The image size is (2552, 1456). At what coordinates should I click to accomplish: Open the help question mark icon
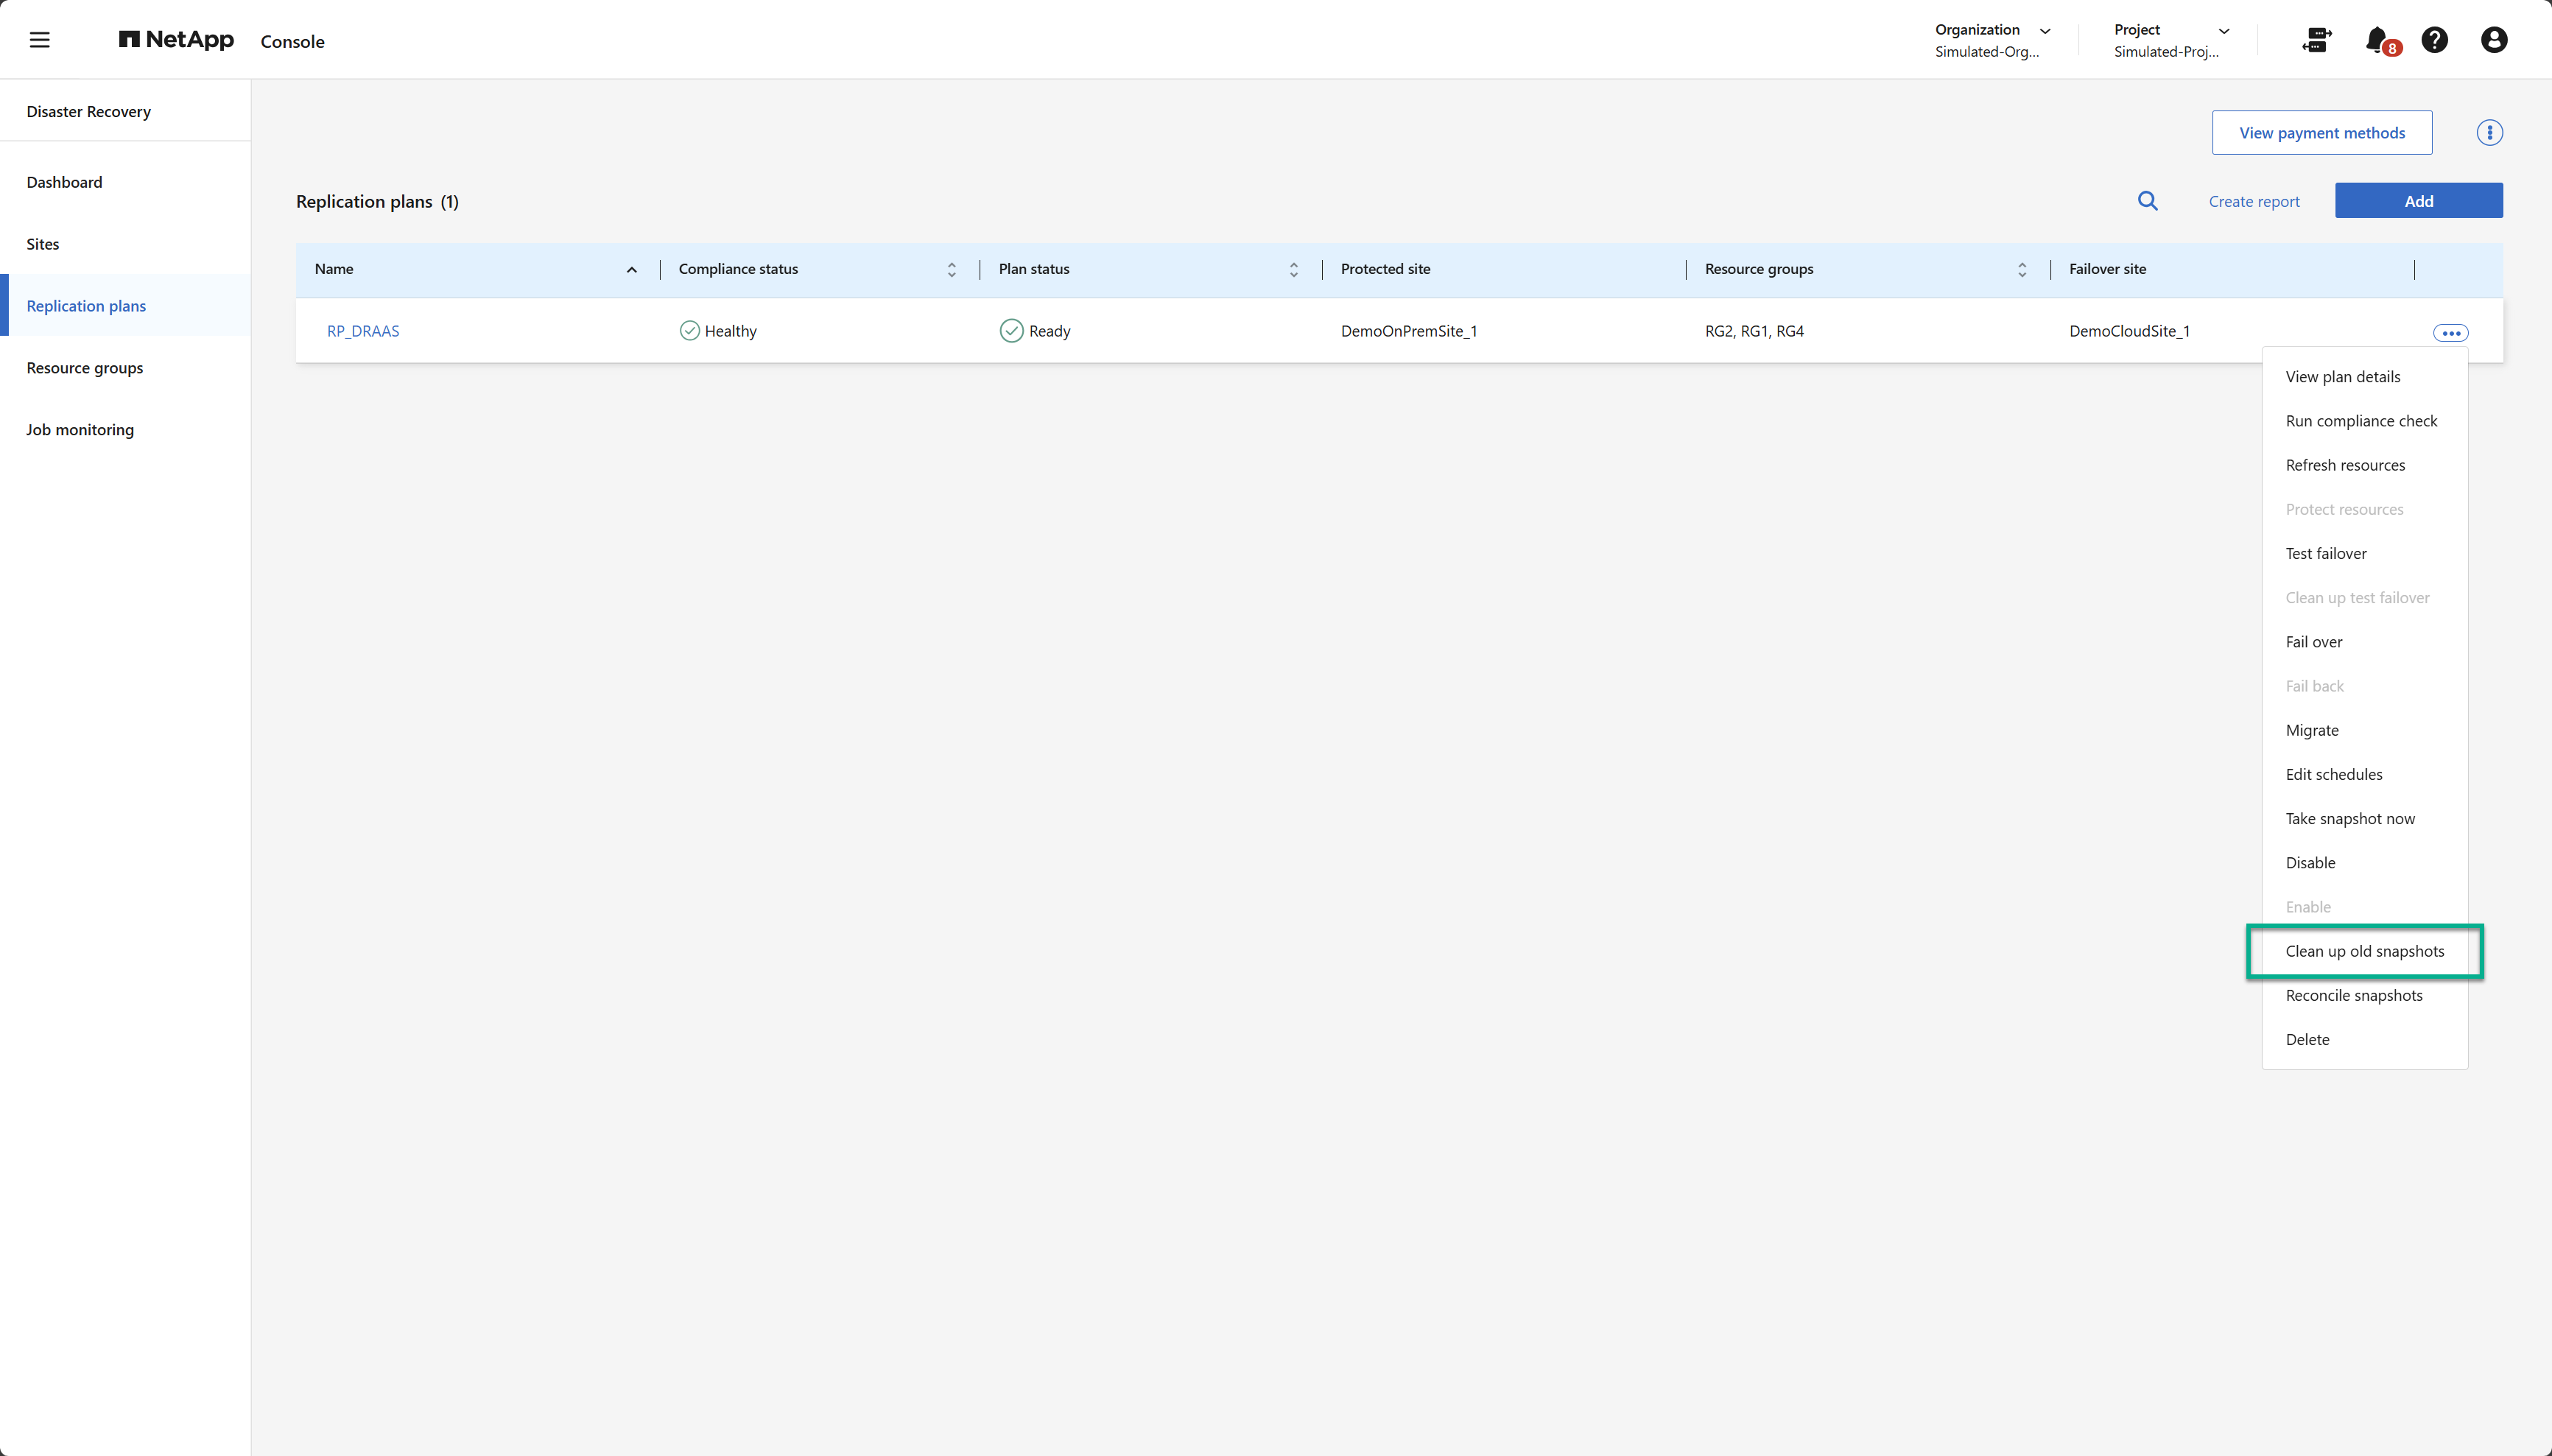pyautogui.click(x=2434, y=40)
